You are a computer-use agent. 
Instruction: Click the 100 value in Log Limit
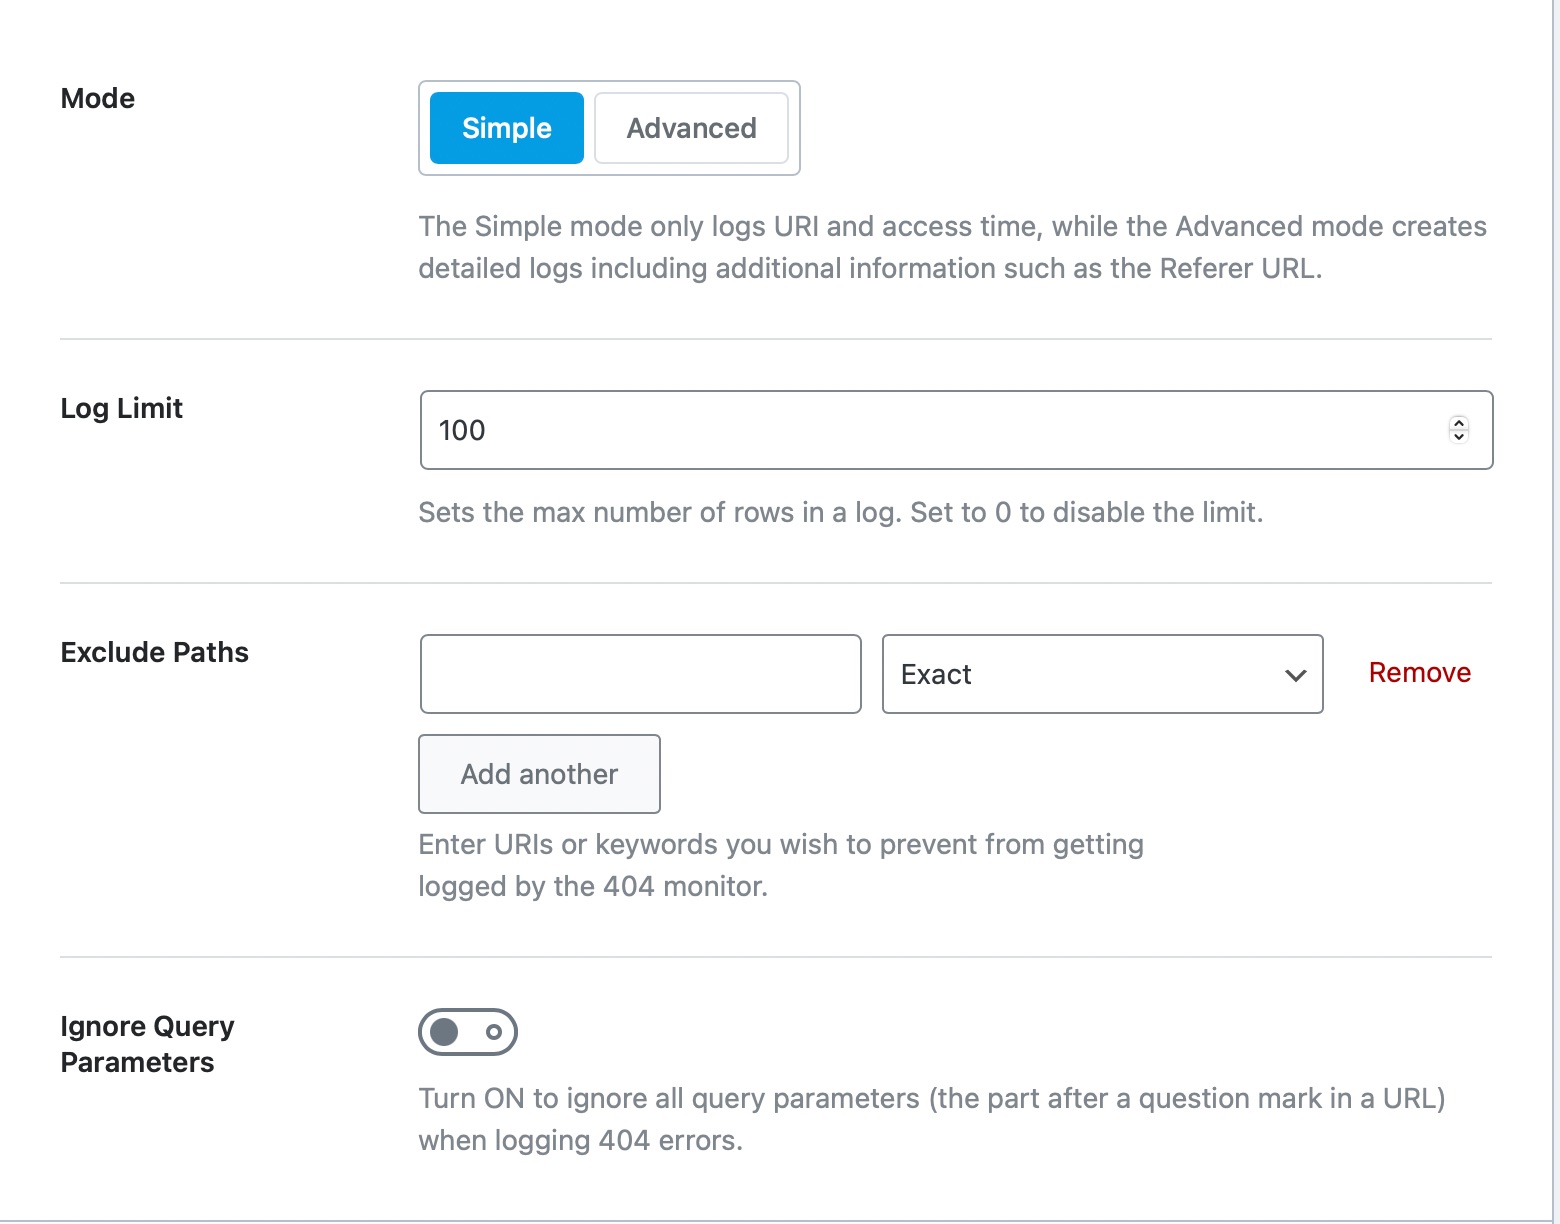point(462,430)
